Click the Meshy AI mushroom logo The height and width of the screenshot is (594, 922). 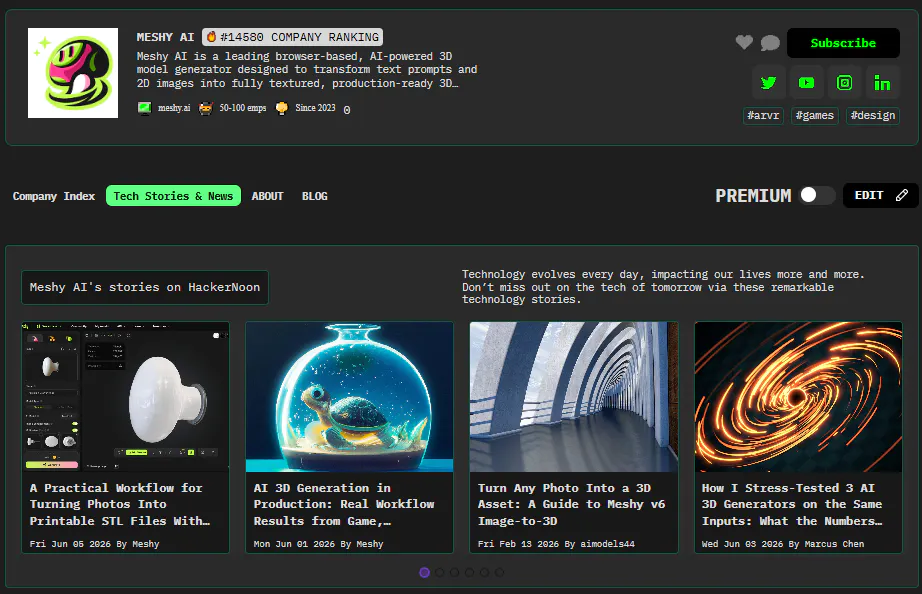click(73, 73)
